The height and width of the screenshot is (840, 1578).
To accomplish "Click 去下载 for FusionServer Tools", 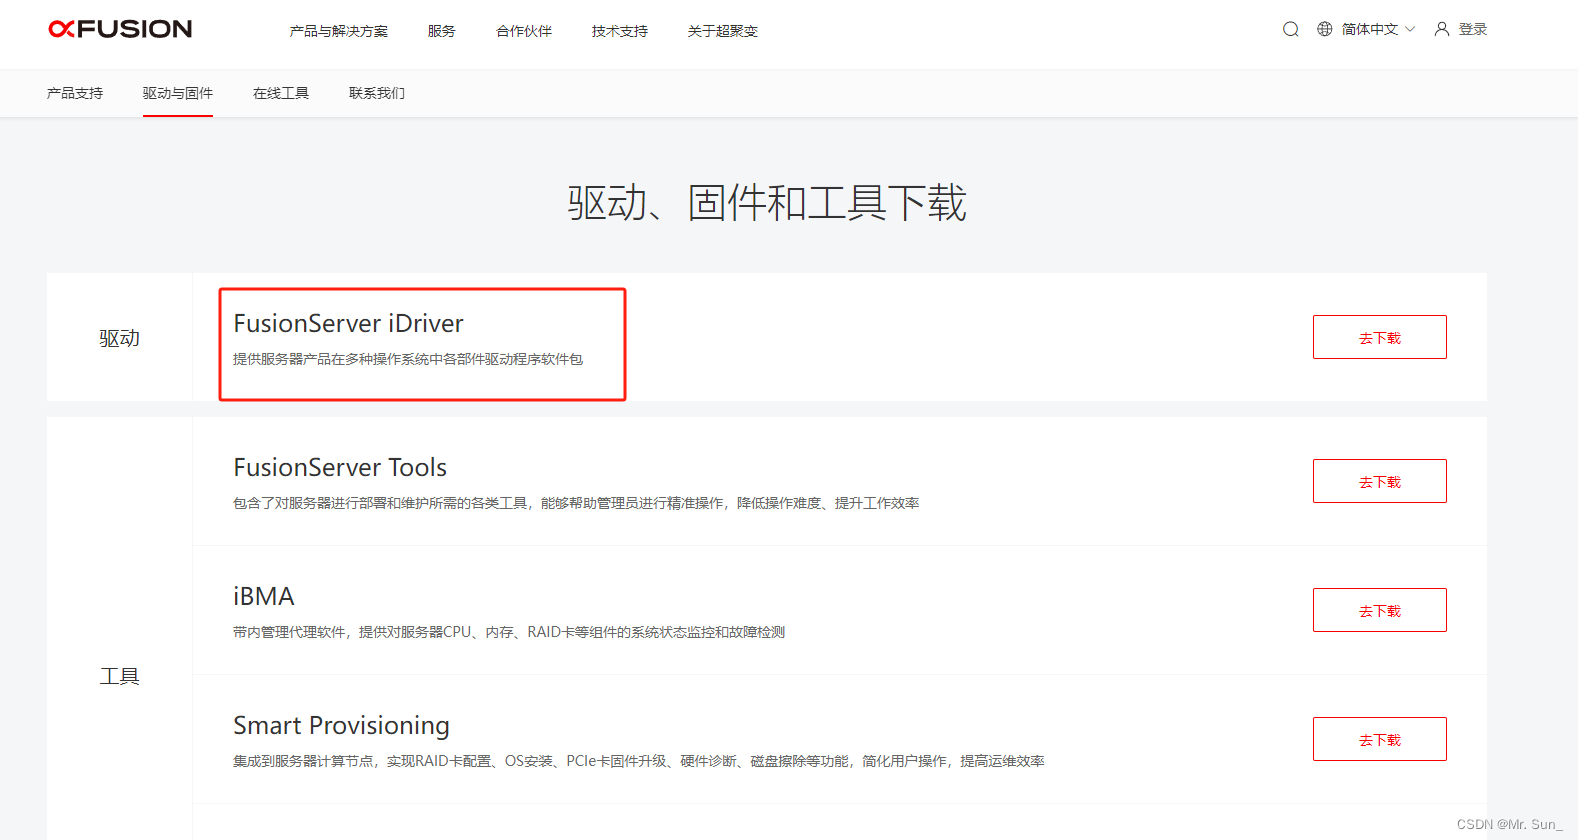I will (1380, 481).
